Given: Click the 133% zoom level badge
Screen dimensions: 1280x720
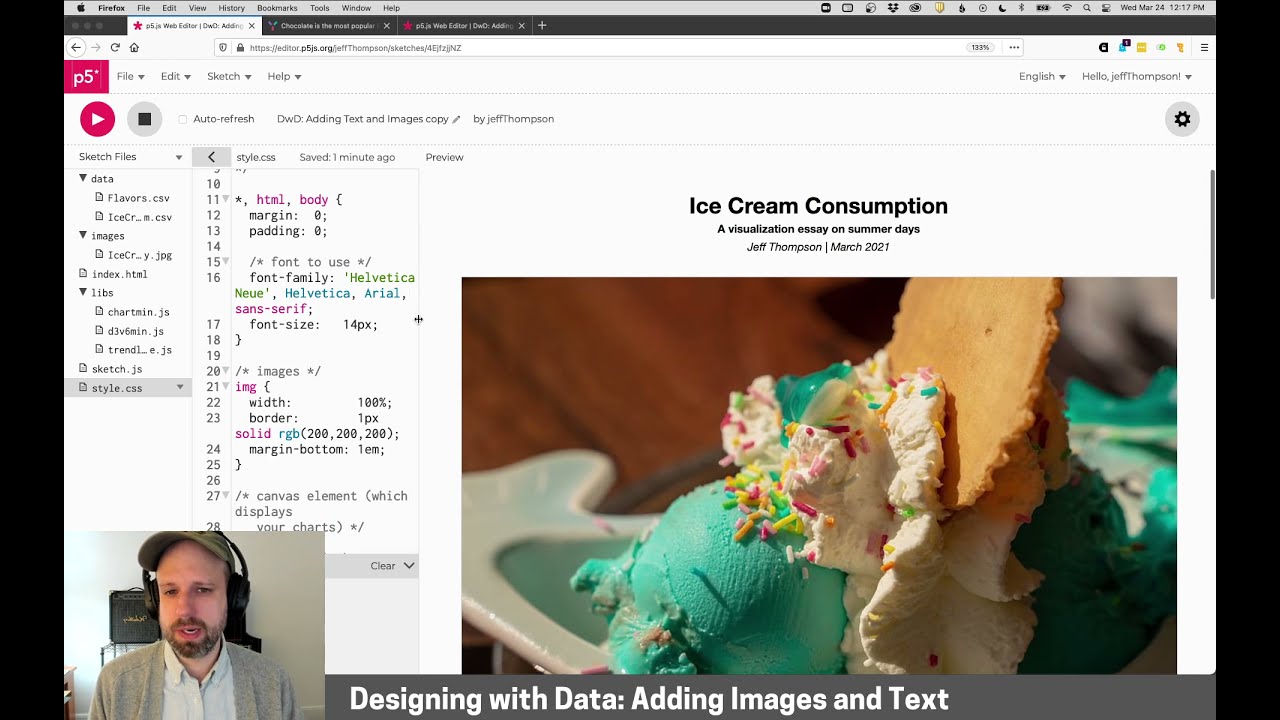Looking at the screenshot, I should 980,47.
